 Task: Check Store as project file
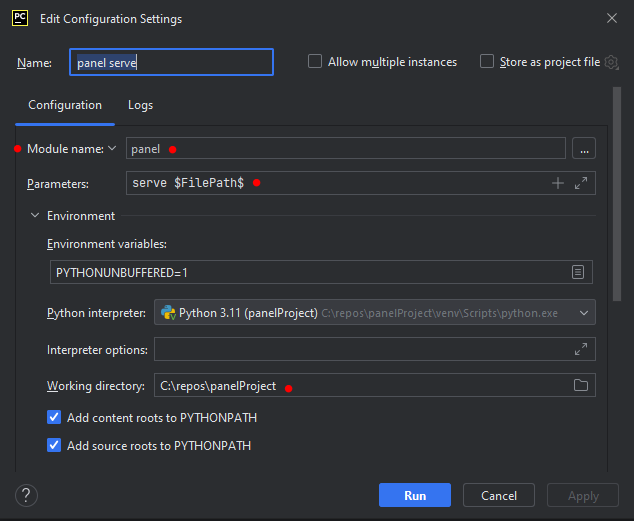(x=487, y=61)
